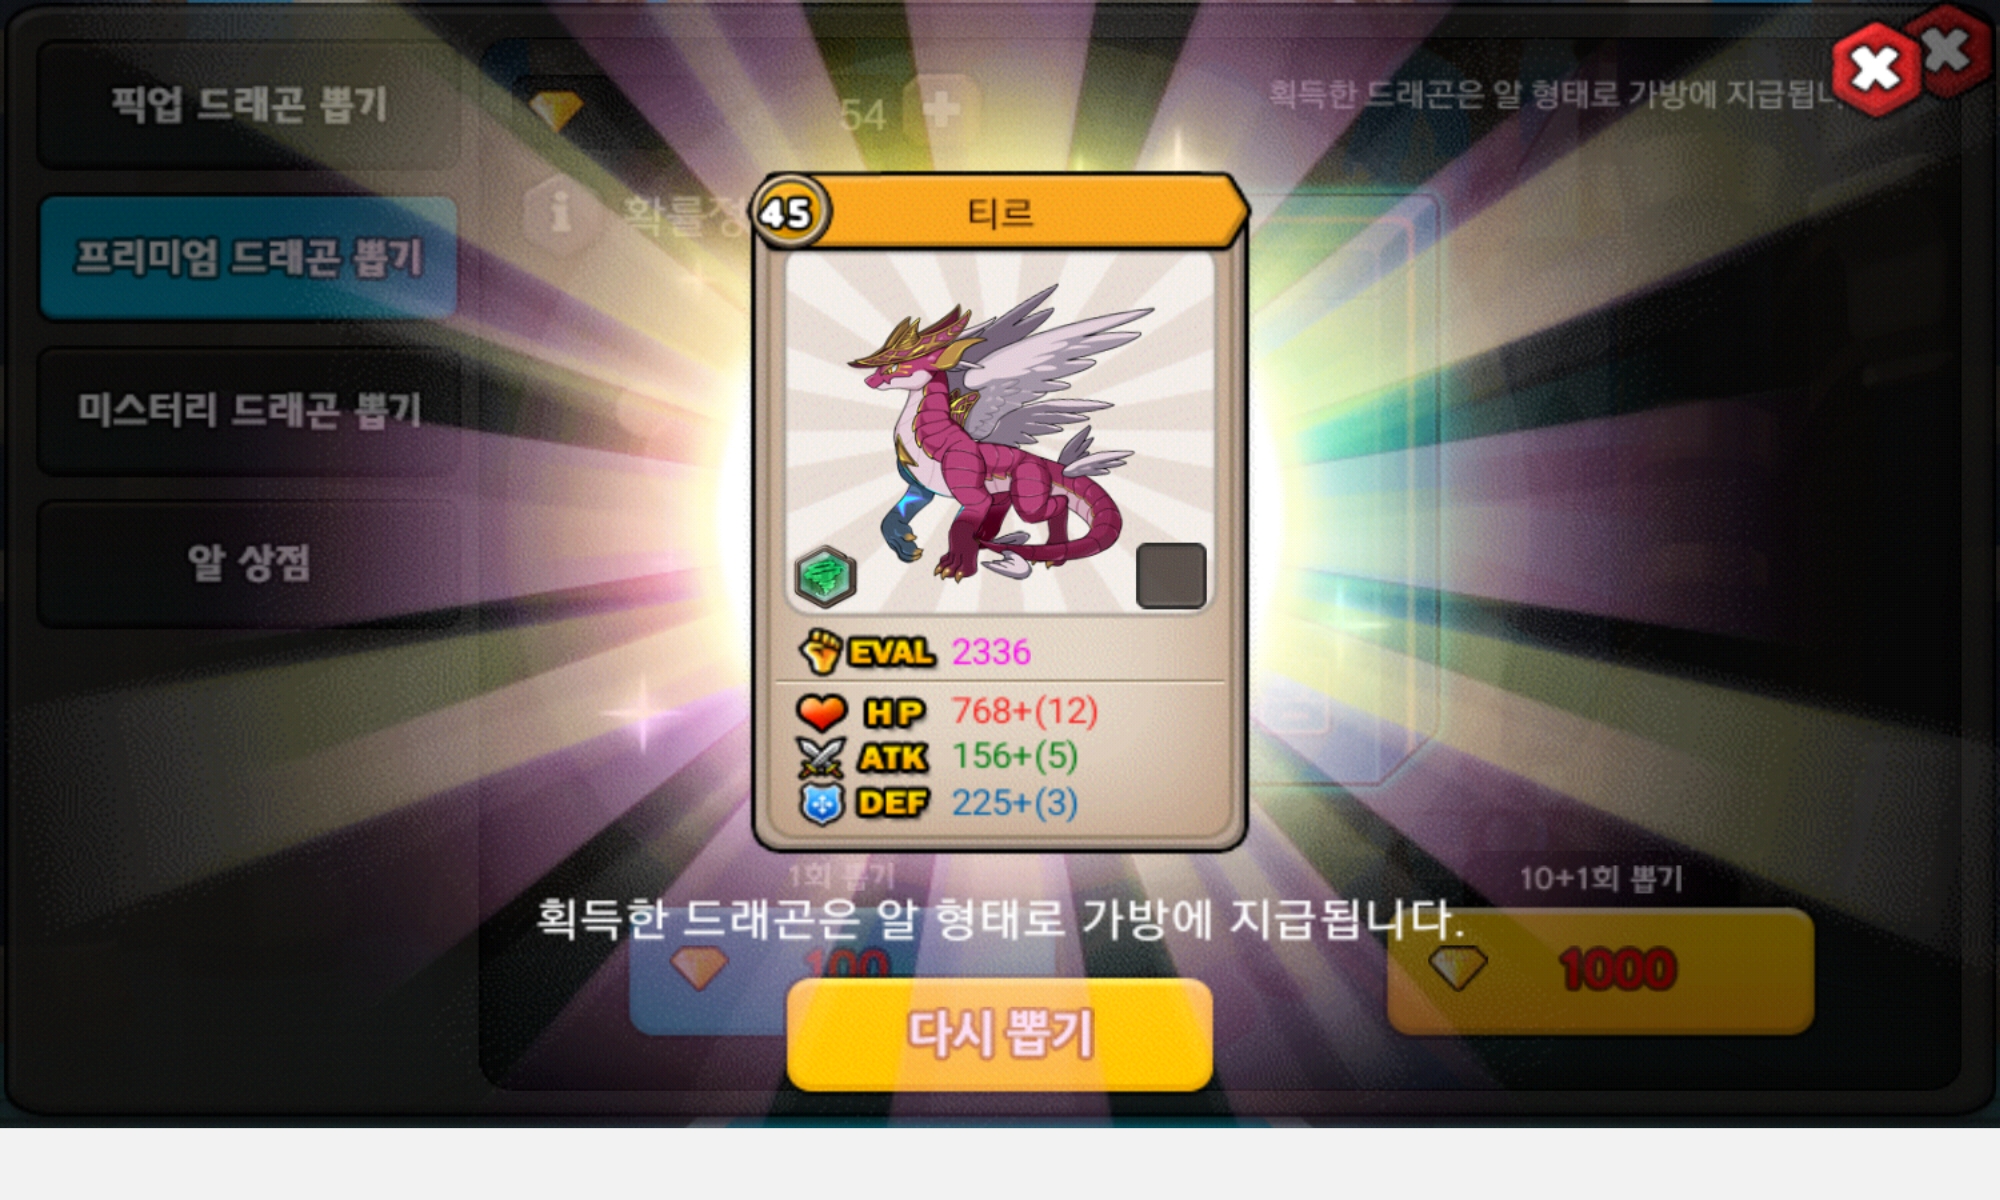Click the DEF shield icon
Viewport: 2000px width, 1200px height.
click(821, 804)
